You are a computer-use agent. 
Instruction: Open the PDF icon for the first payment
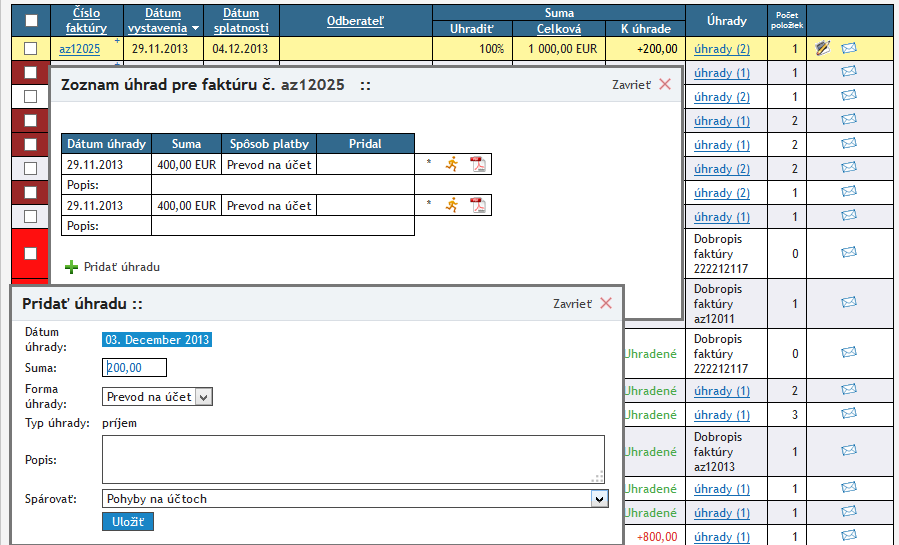478,165
